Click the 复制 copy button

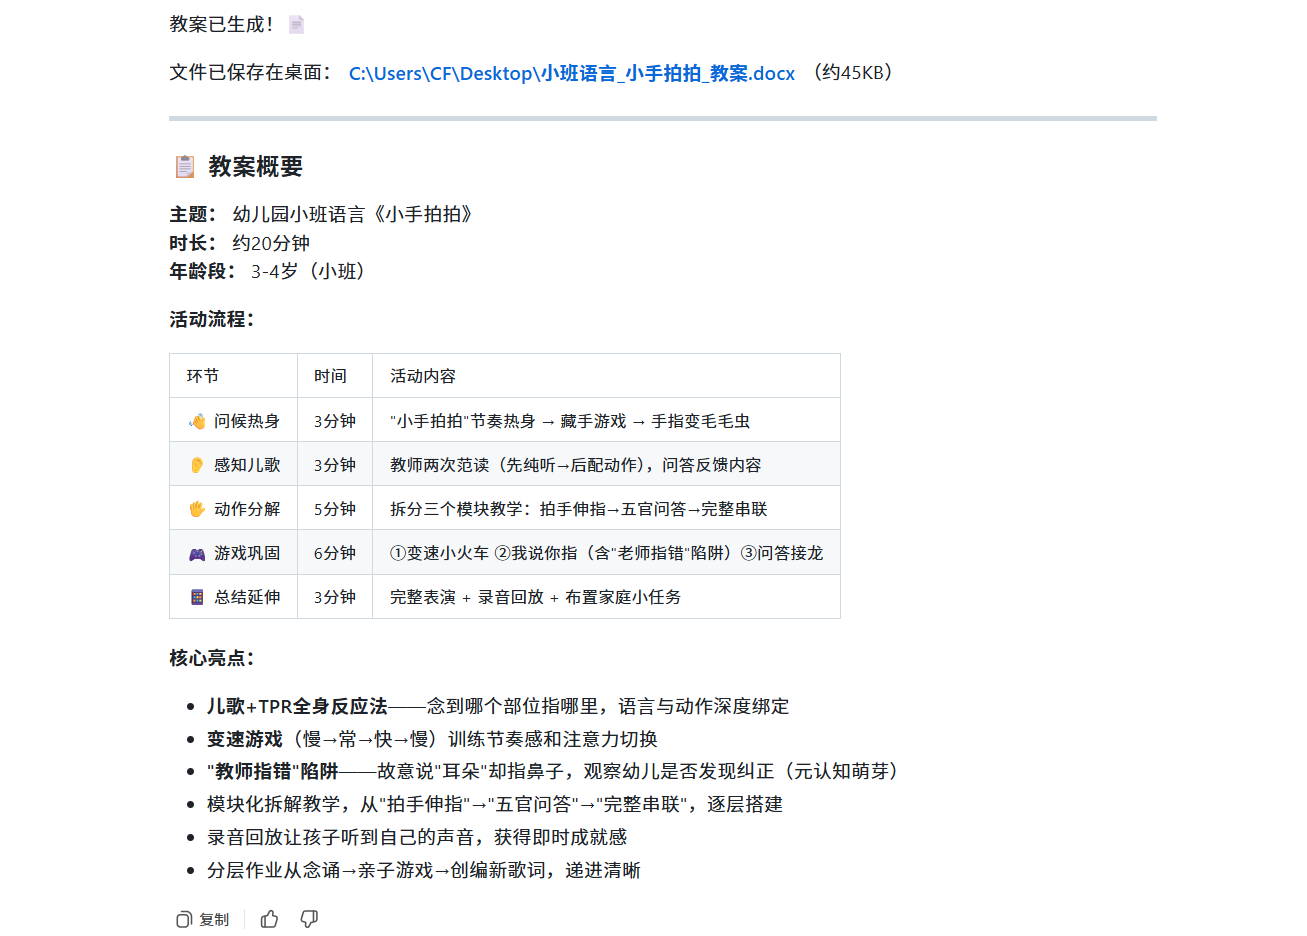point(203,919)
